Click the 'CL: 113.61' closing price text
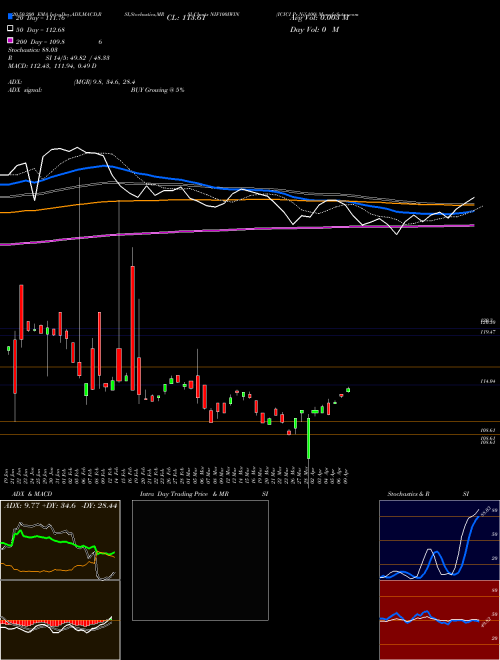The width and height of the screenshot is (500, 660). 186,18
